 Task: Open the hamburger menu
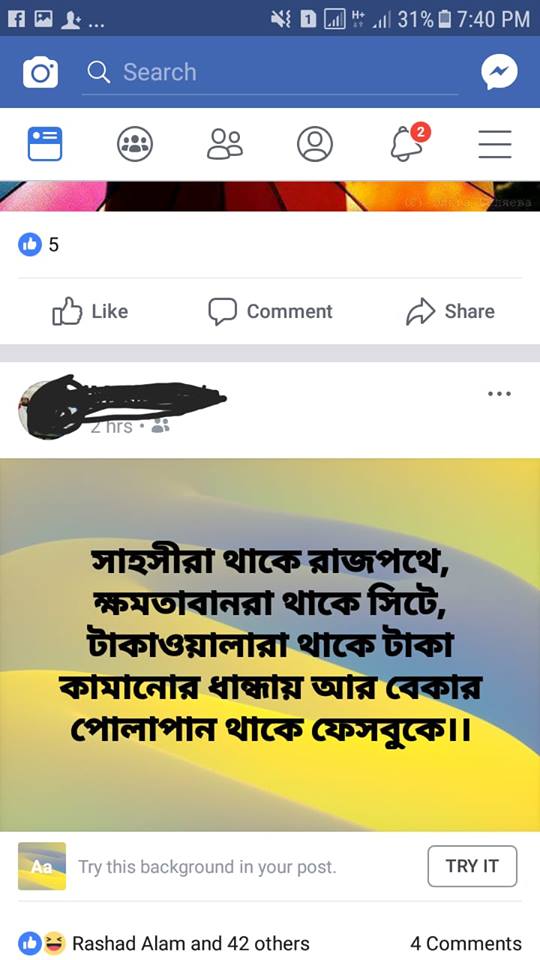tap(495, 144)
